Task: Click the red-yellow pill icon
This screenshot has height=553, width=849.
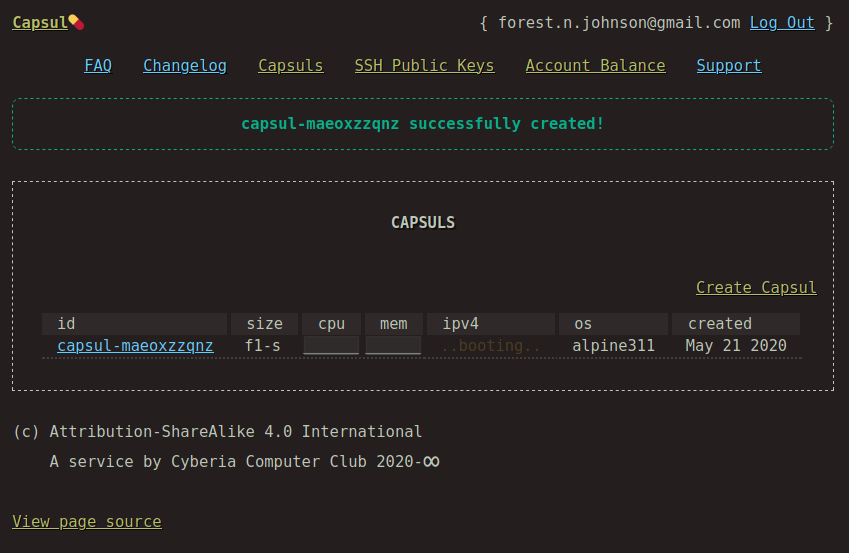Action: click(x=76, y=23)
